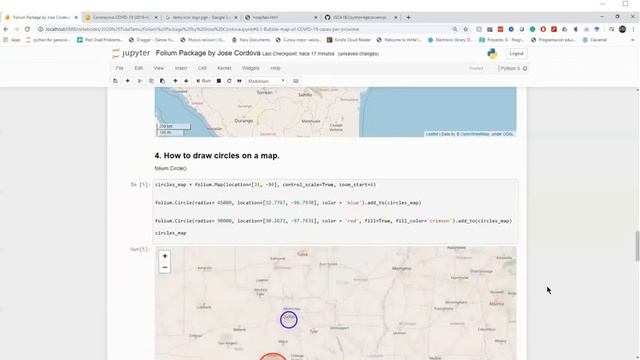The width and height of the screenshot is (640, 360).
Task: Insert a cell below with plus icon
Action: click(x=127, y=81)
